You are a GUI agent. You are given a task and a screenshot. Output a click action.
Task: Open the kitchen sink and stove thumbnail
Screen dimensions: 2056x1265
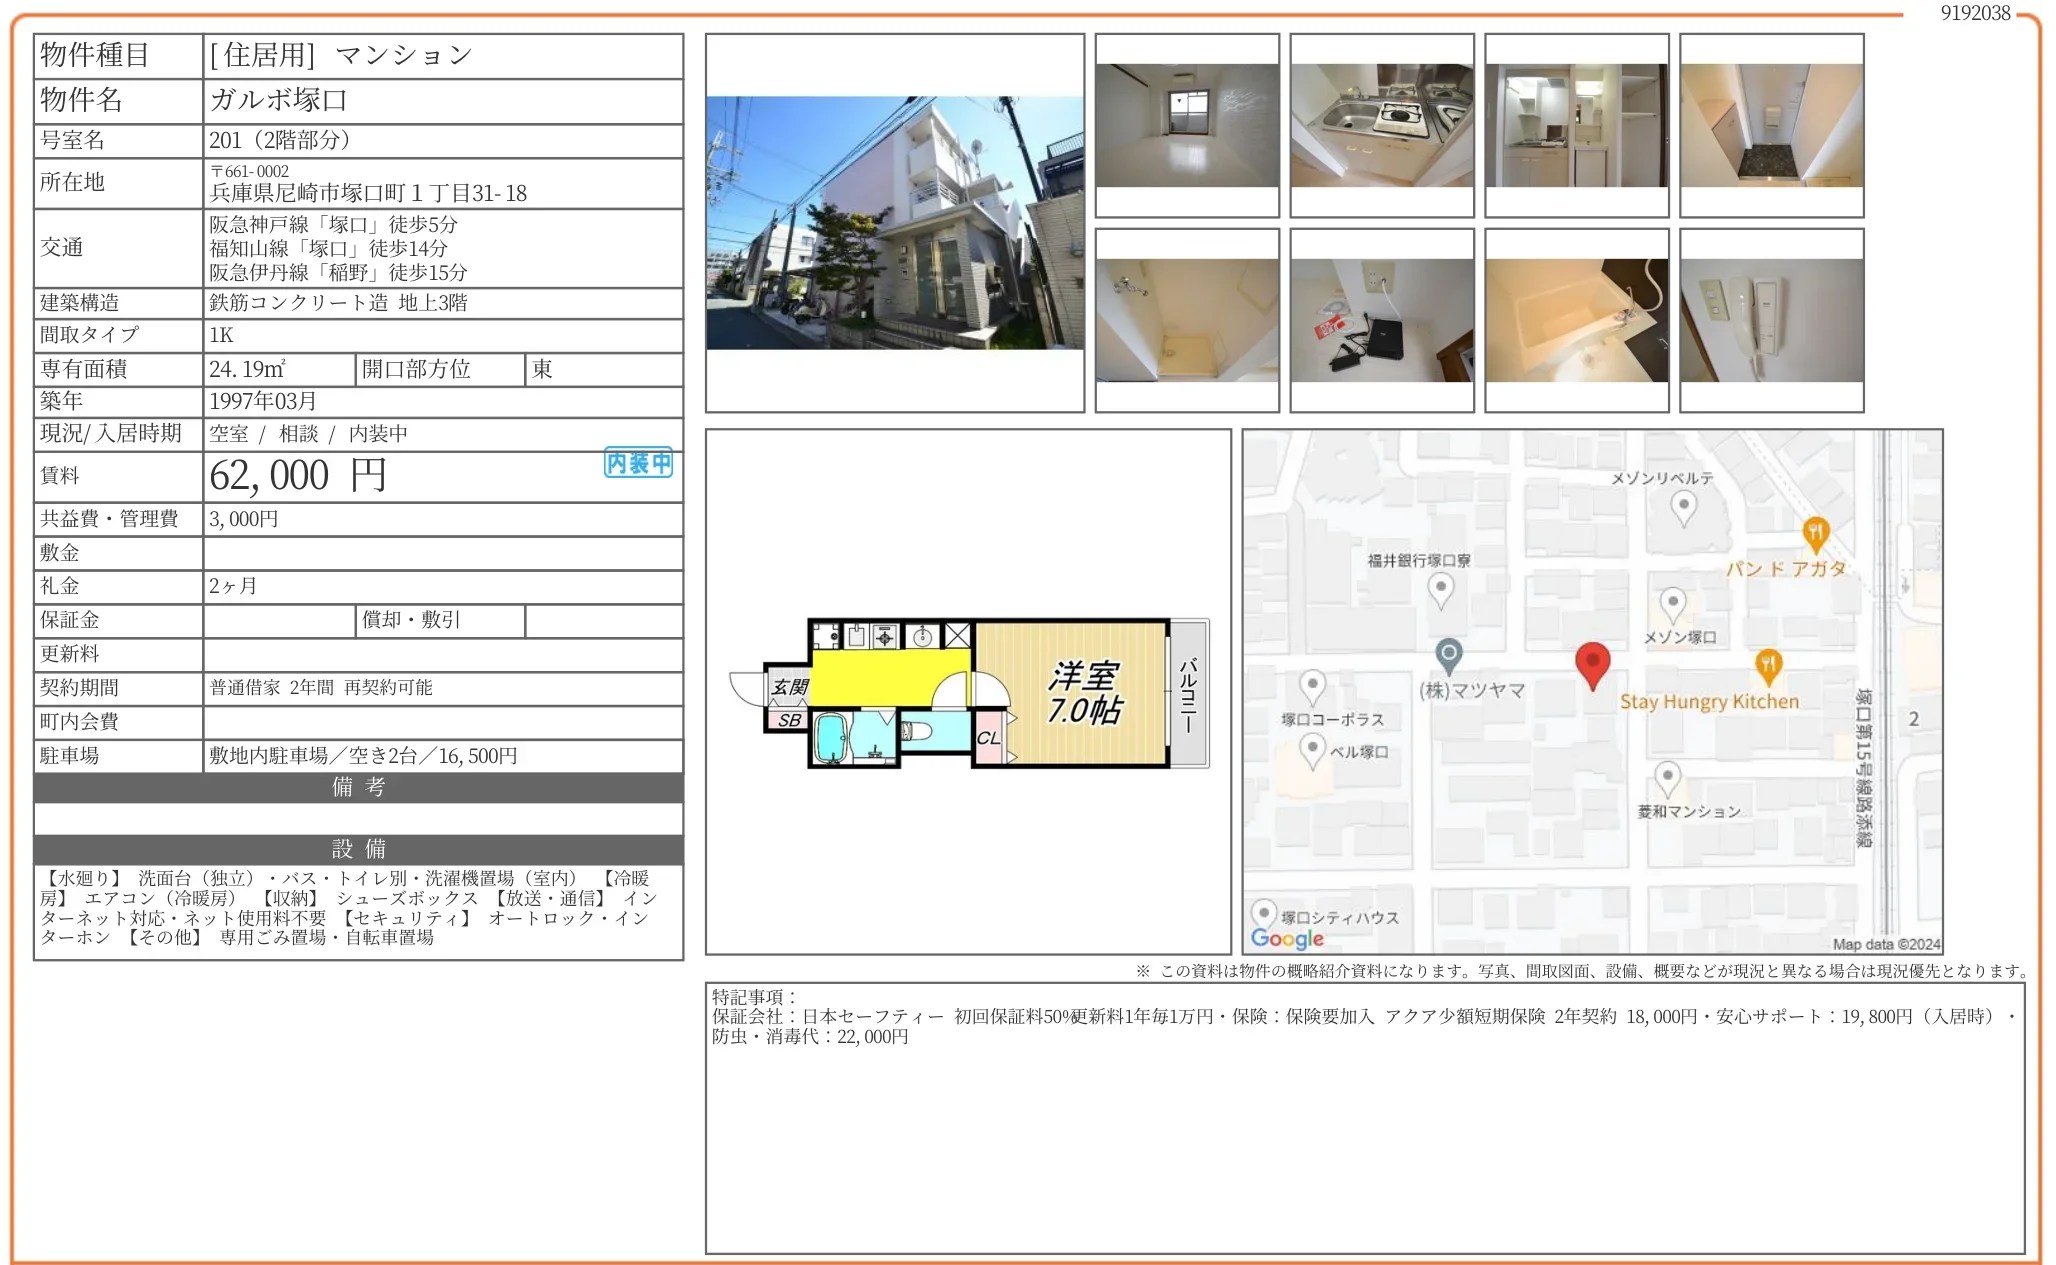click(x=1381, y=126)
